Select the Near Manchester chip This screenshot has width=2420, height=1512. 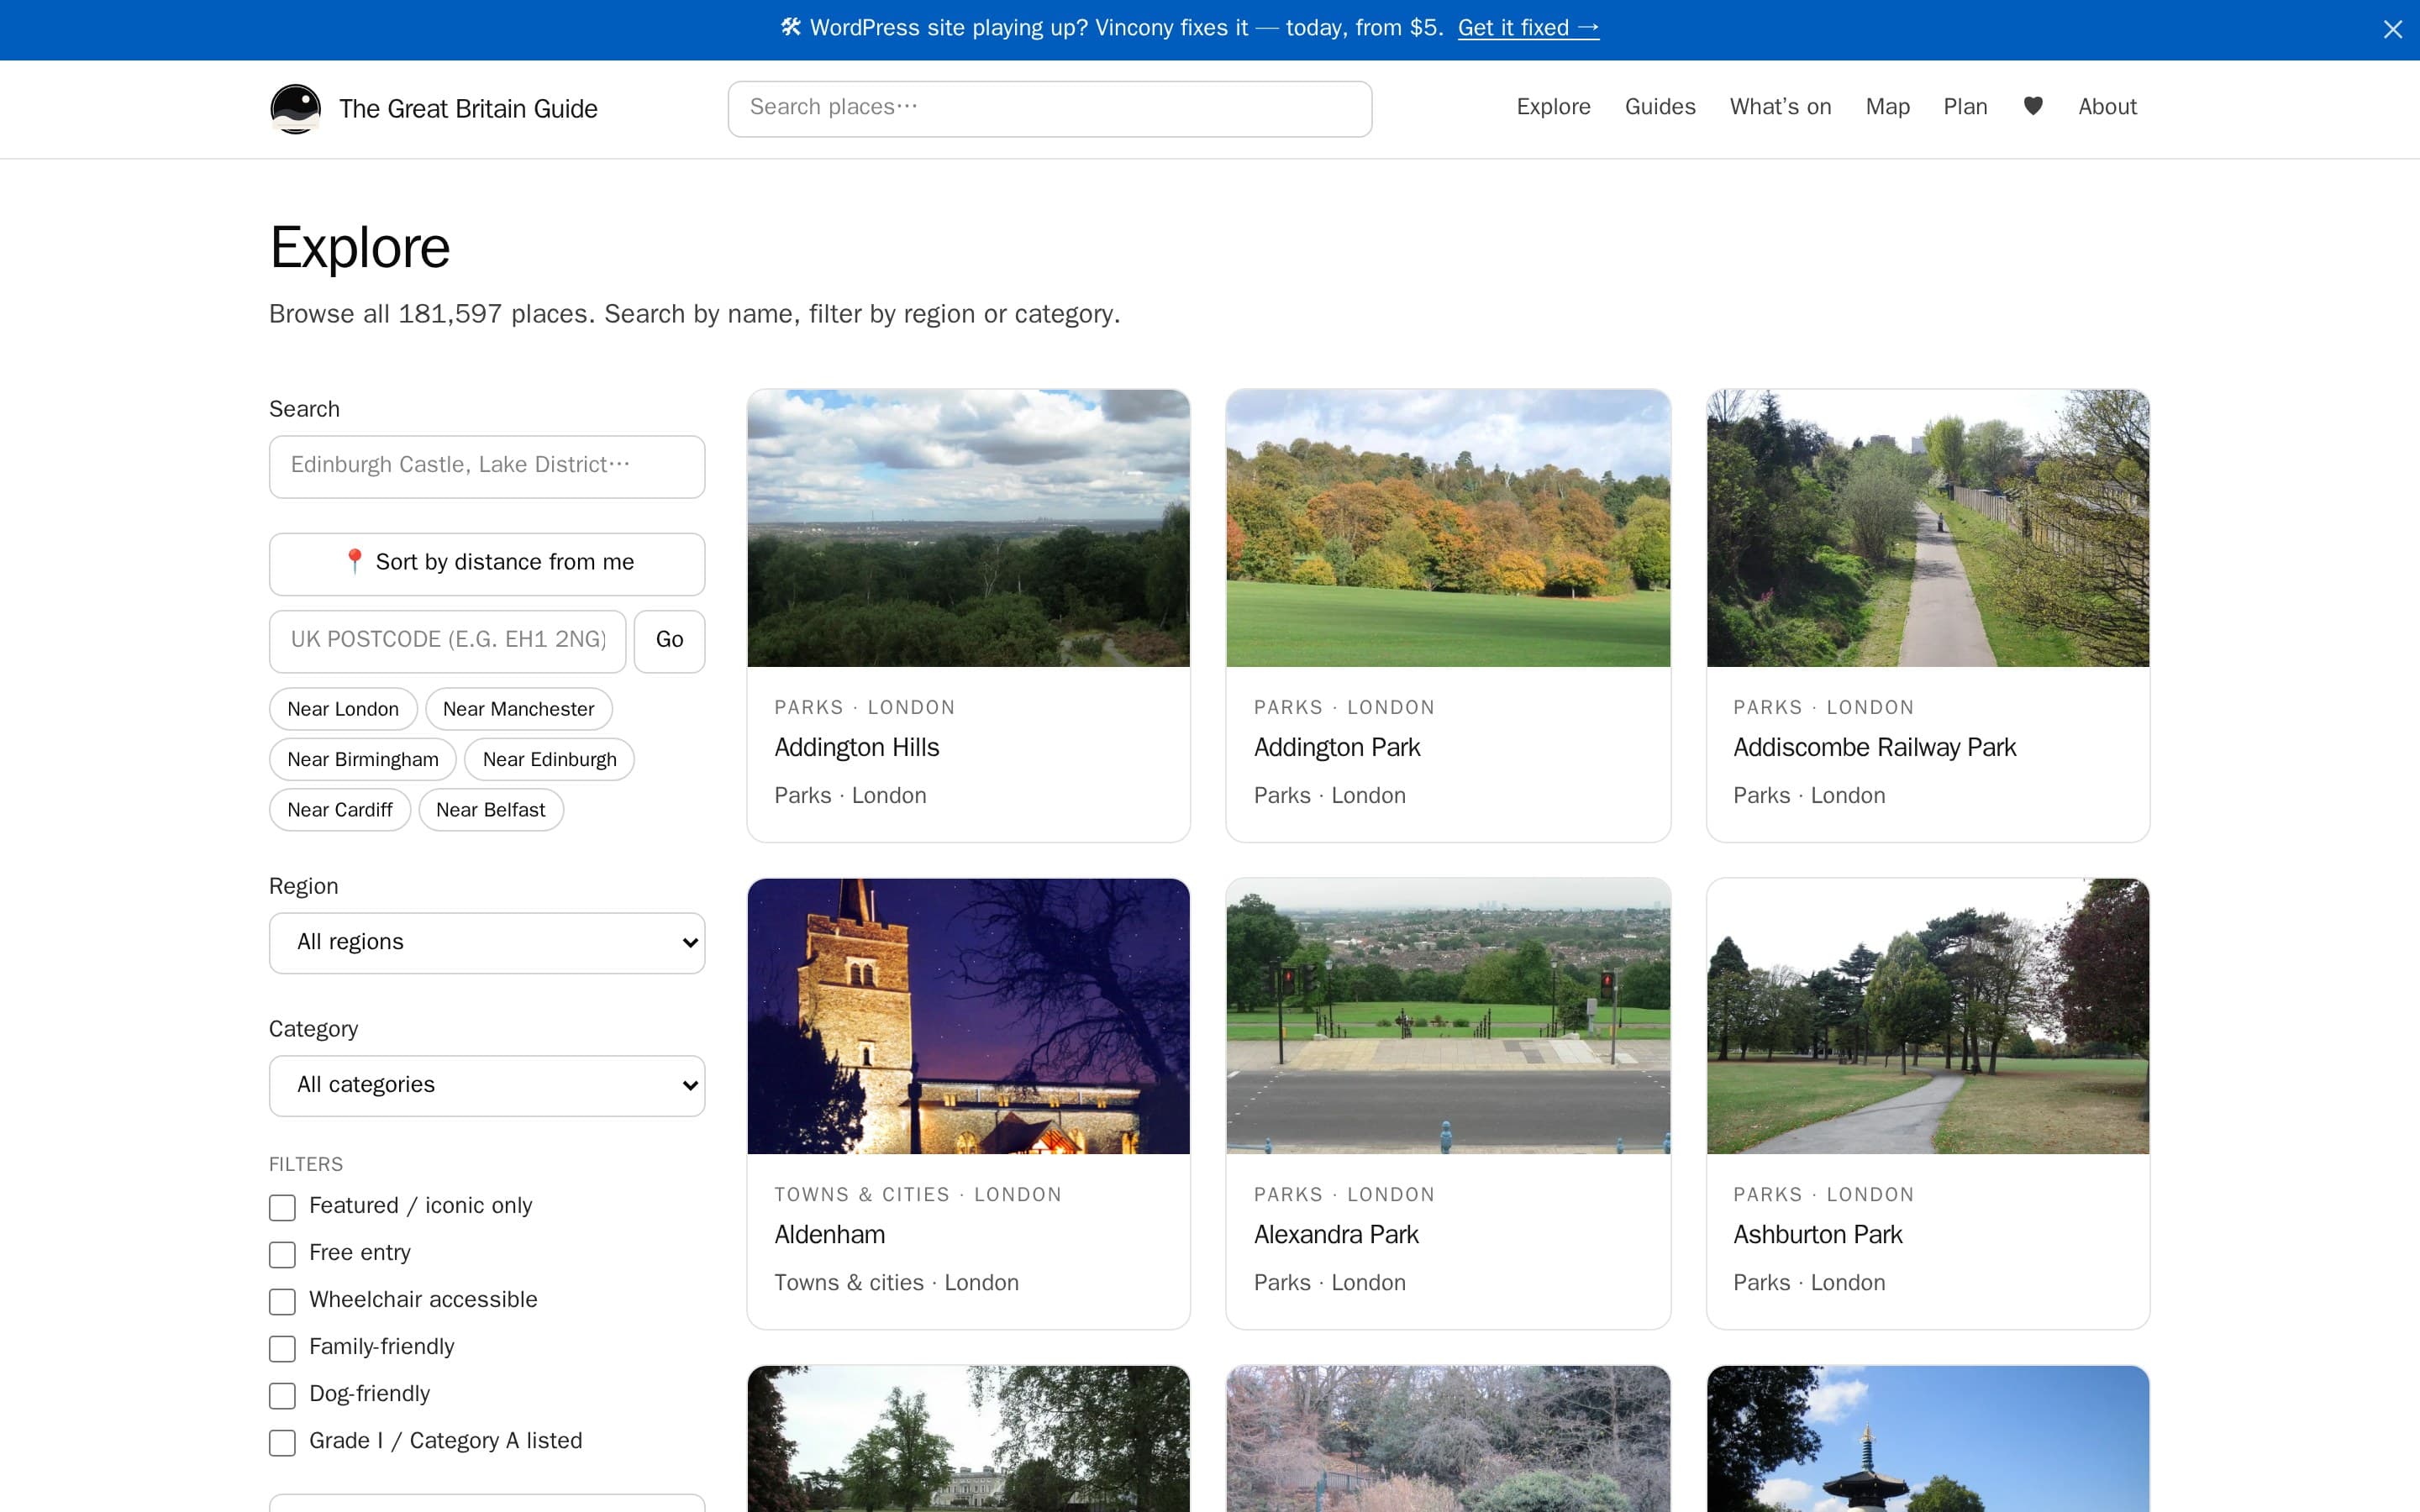tap(518, 709)
